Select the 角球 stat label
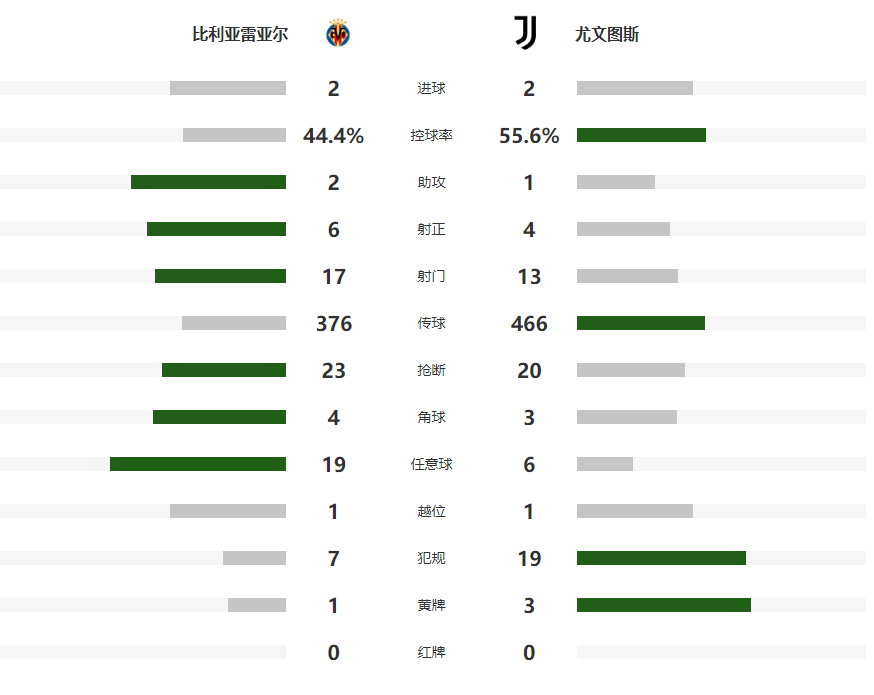The height and width of the screenshot is (695, 874). point(431,418)
